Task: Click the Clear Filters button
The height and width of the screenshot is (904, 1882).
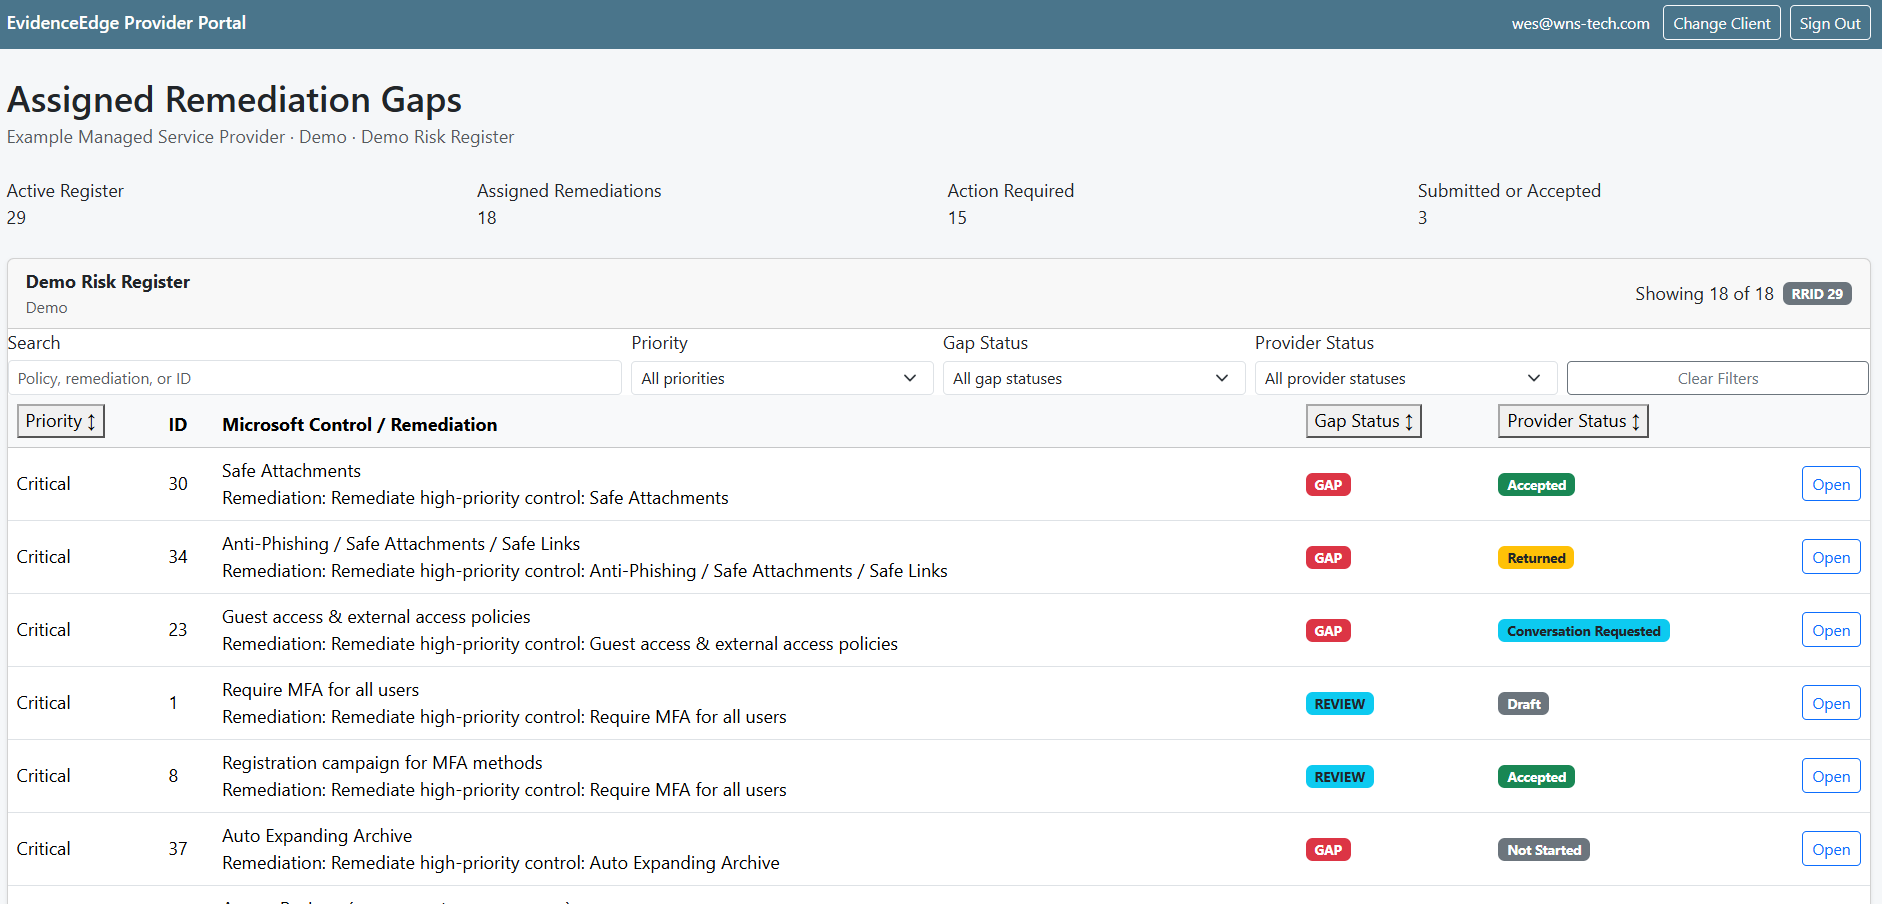Action: point(1717,378)
